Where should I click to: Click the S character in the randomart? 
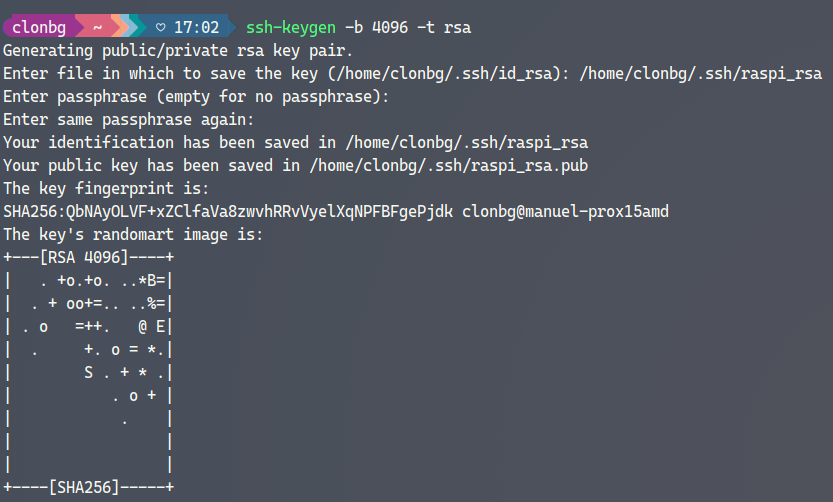coord(89,372)
